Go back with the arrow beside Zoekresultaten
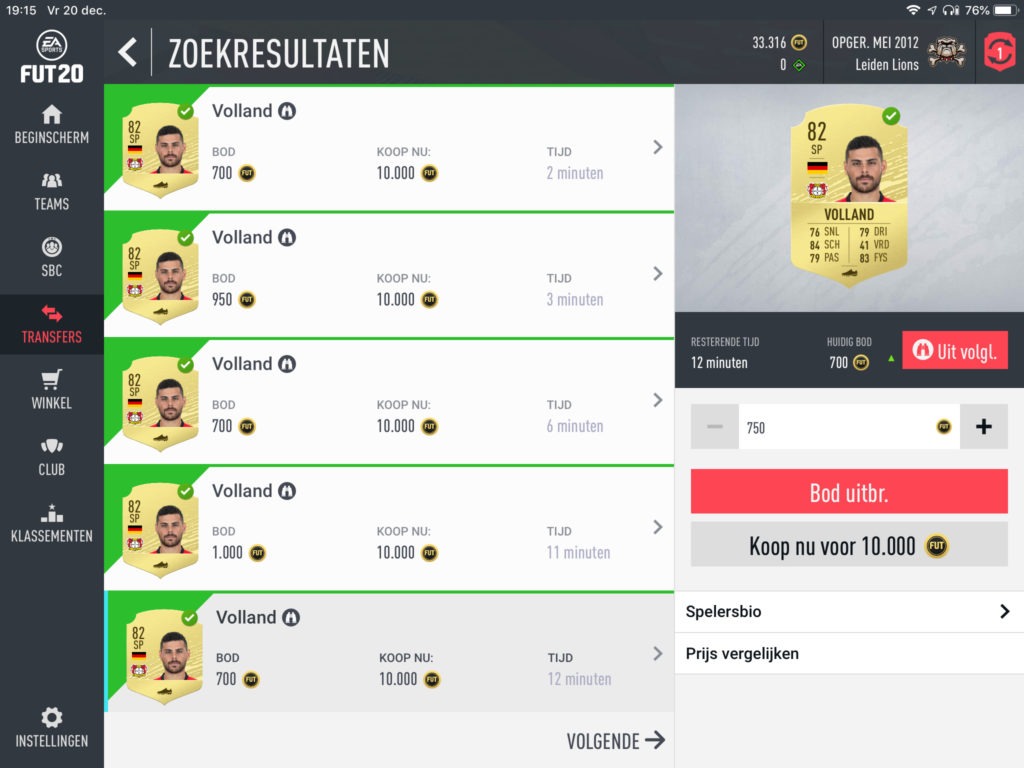 [x=128, y=52]
